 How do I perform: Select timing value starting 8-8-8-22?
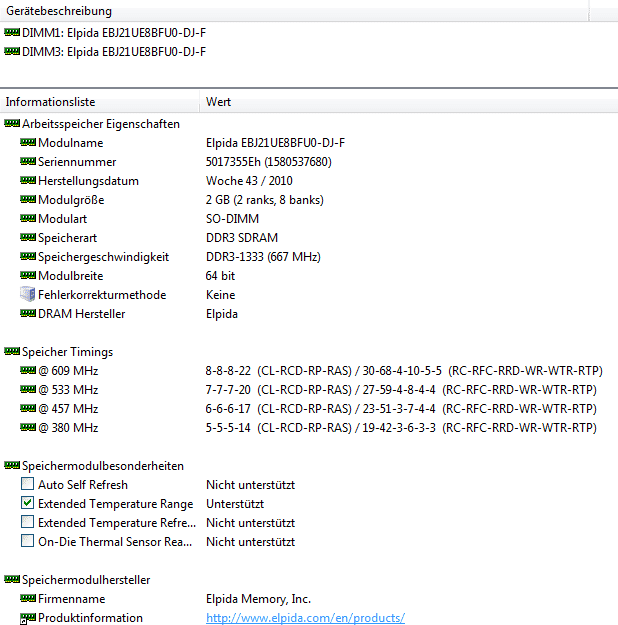pyautogui.click(x=404, y=371)
